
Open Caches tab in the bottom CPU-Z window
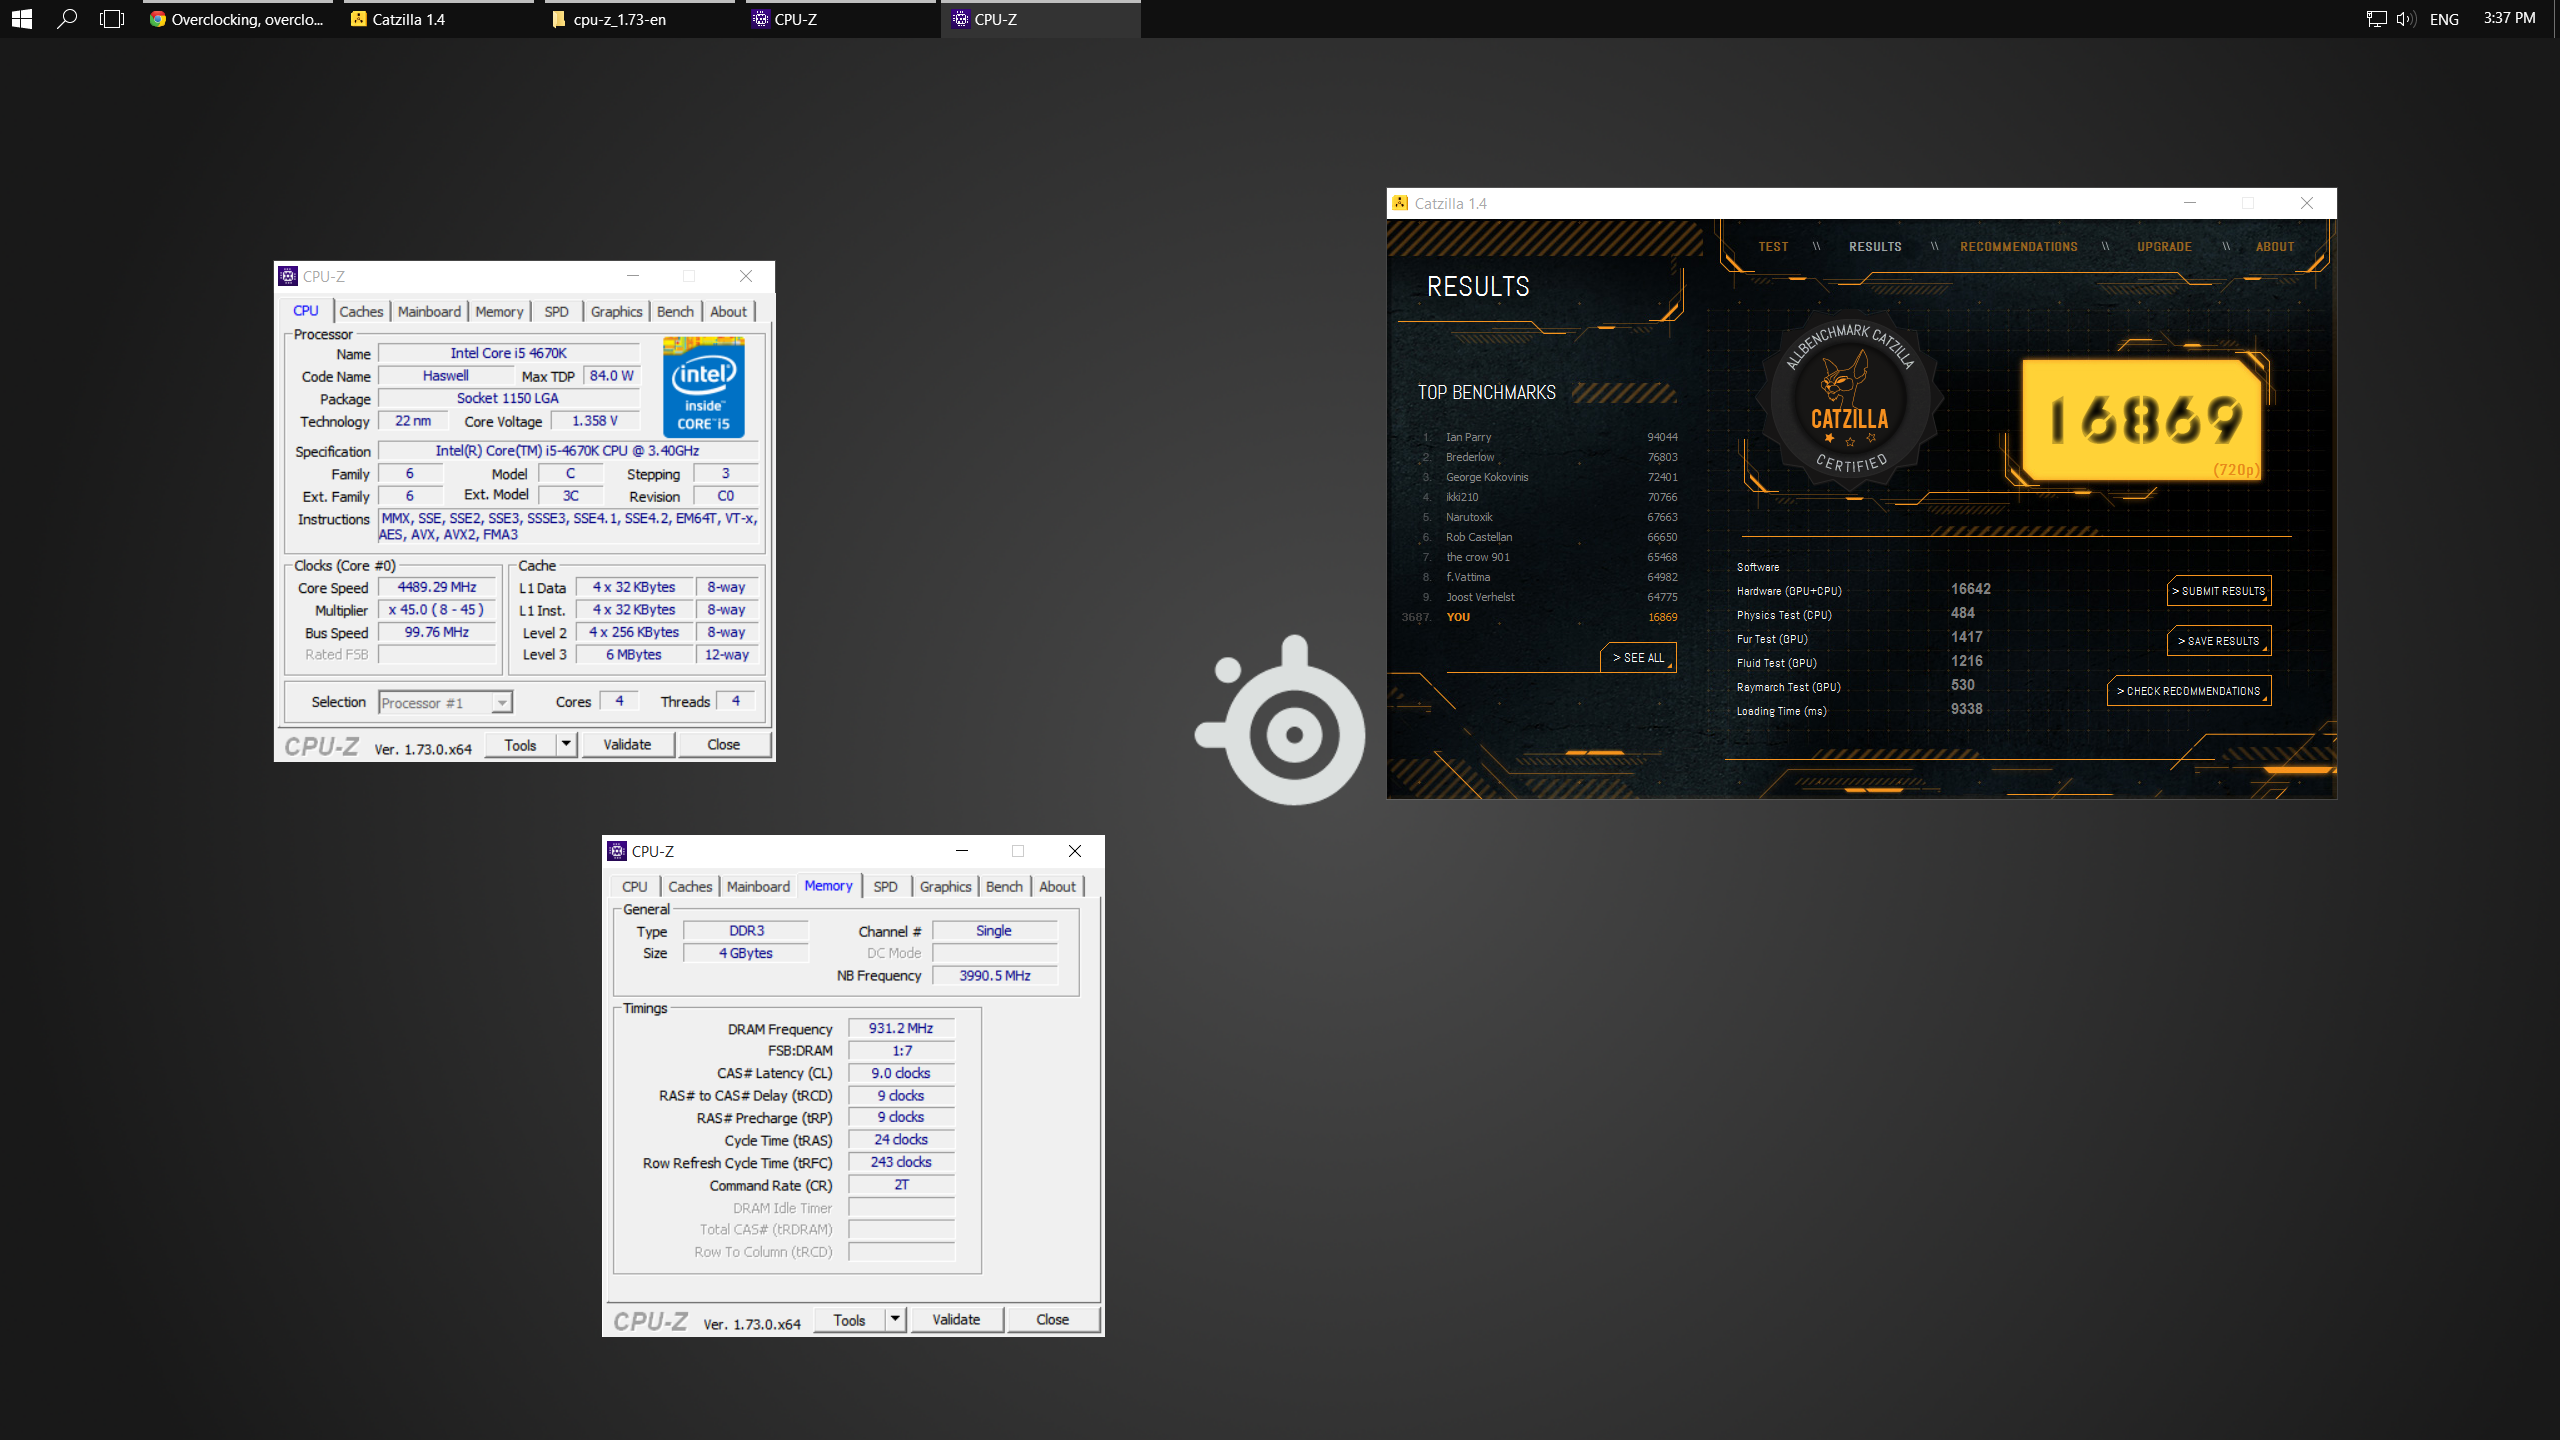[x=690, y=886]
